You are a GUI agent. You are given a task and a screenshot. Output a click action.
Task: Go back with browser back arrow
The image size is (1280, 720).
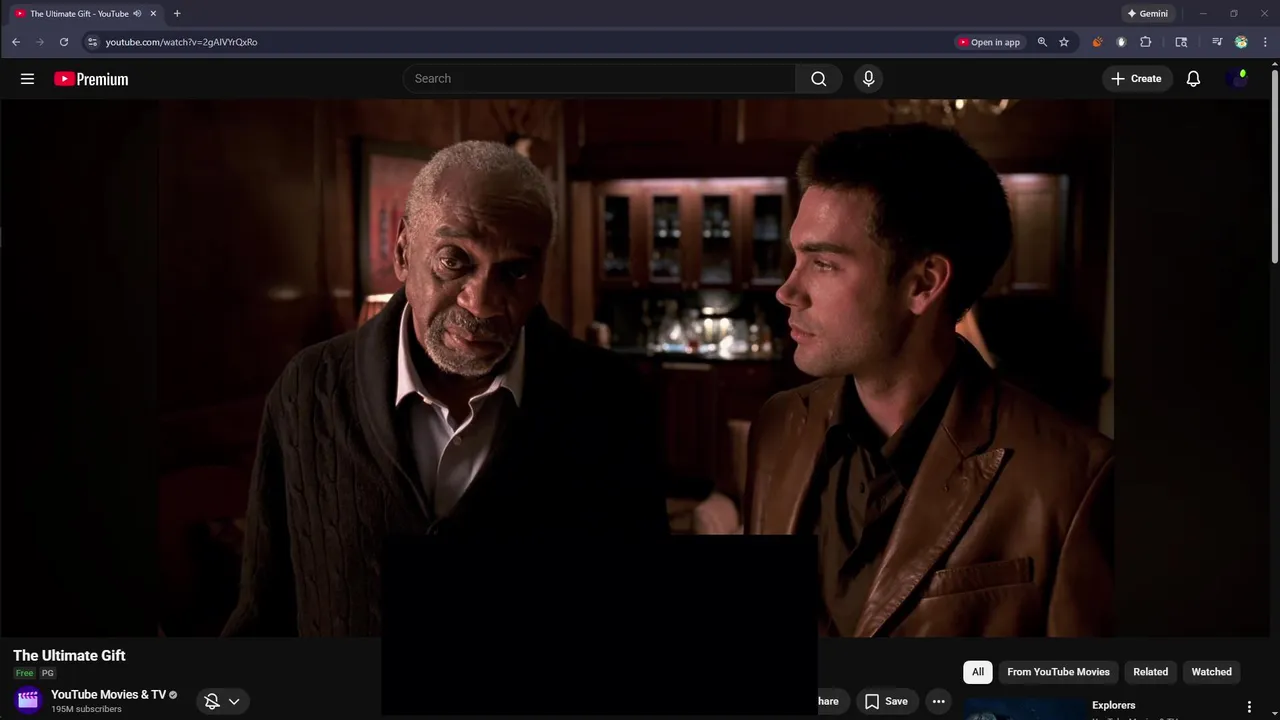(16, 42)
